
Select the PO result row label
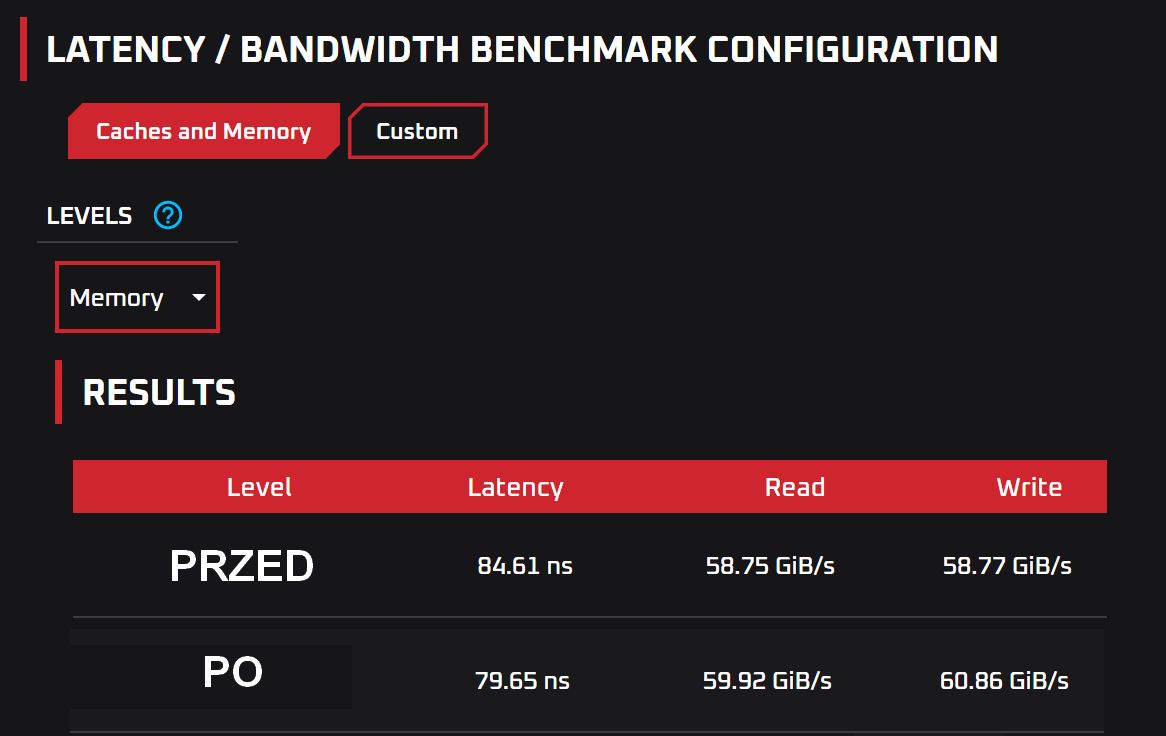[x=233, y=672]
